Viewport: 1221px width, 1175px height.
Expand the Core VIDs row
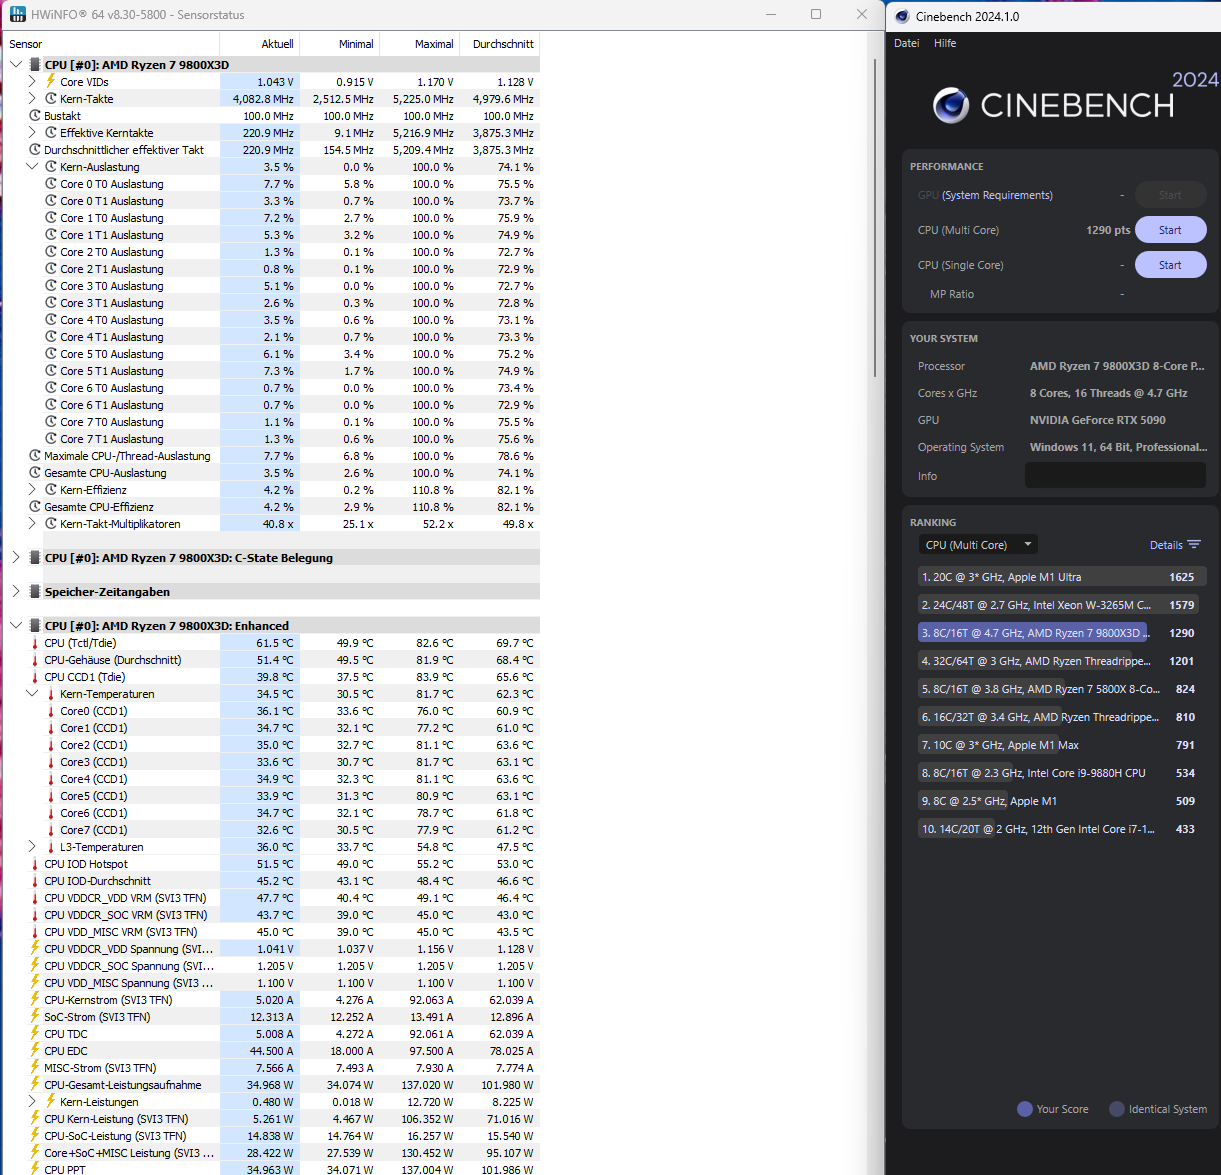pyautogui.click(x=32, y=81)
